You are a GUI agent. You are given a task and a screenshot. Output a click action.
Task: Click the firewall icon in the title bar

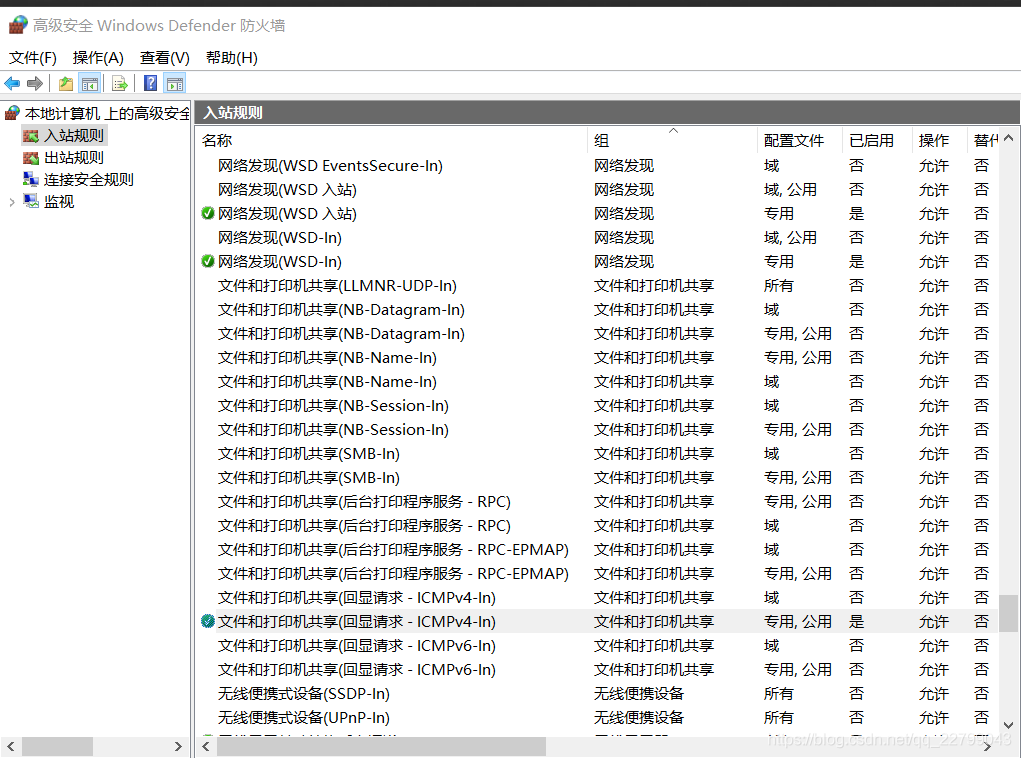[x=18, y=25]
